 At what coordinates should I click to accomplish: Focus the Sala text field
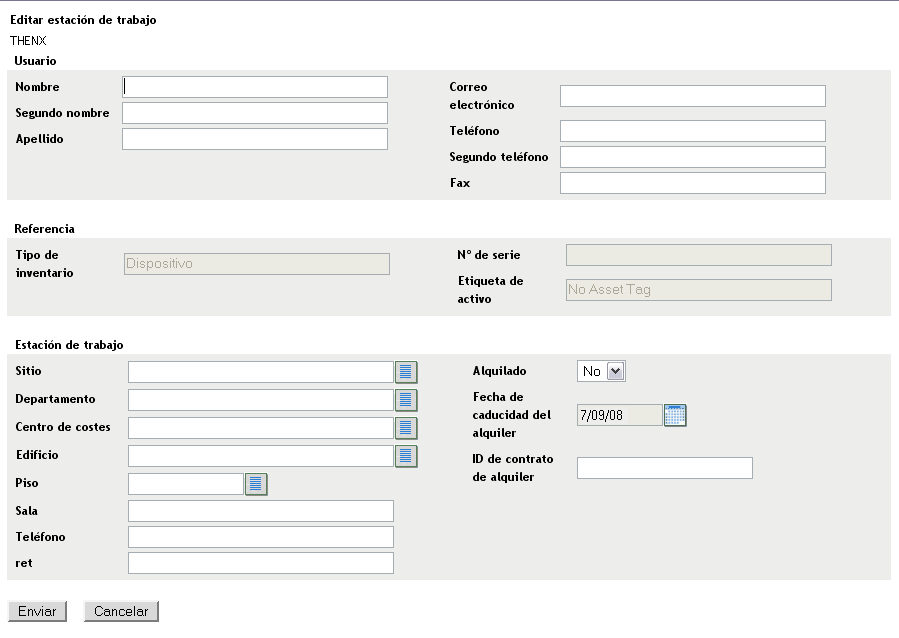[x=261, y=511]
